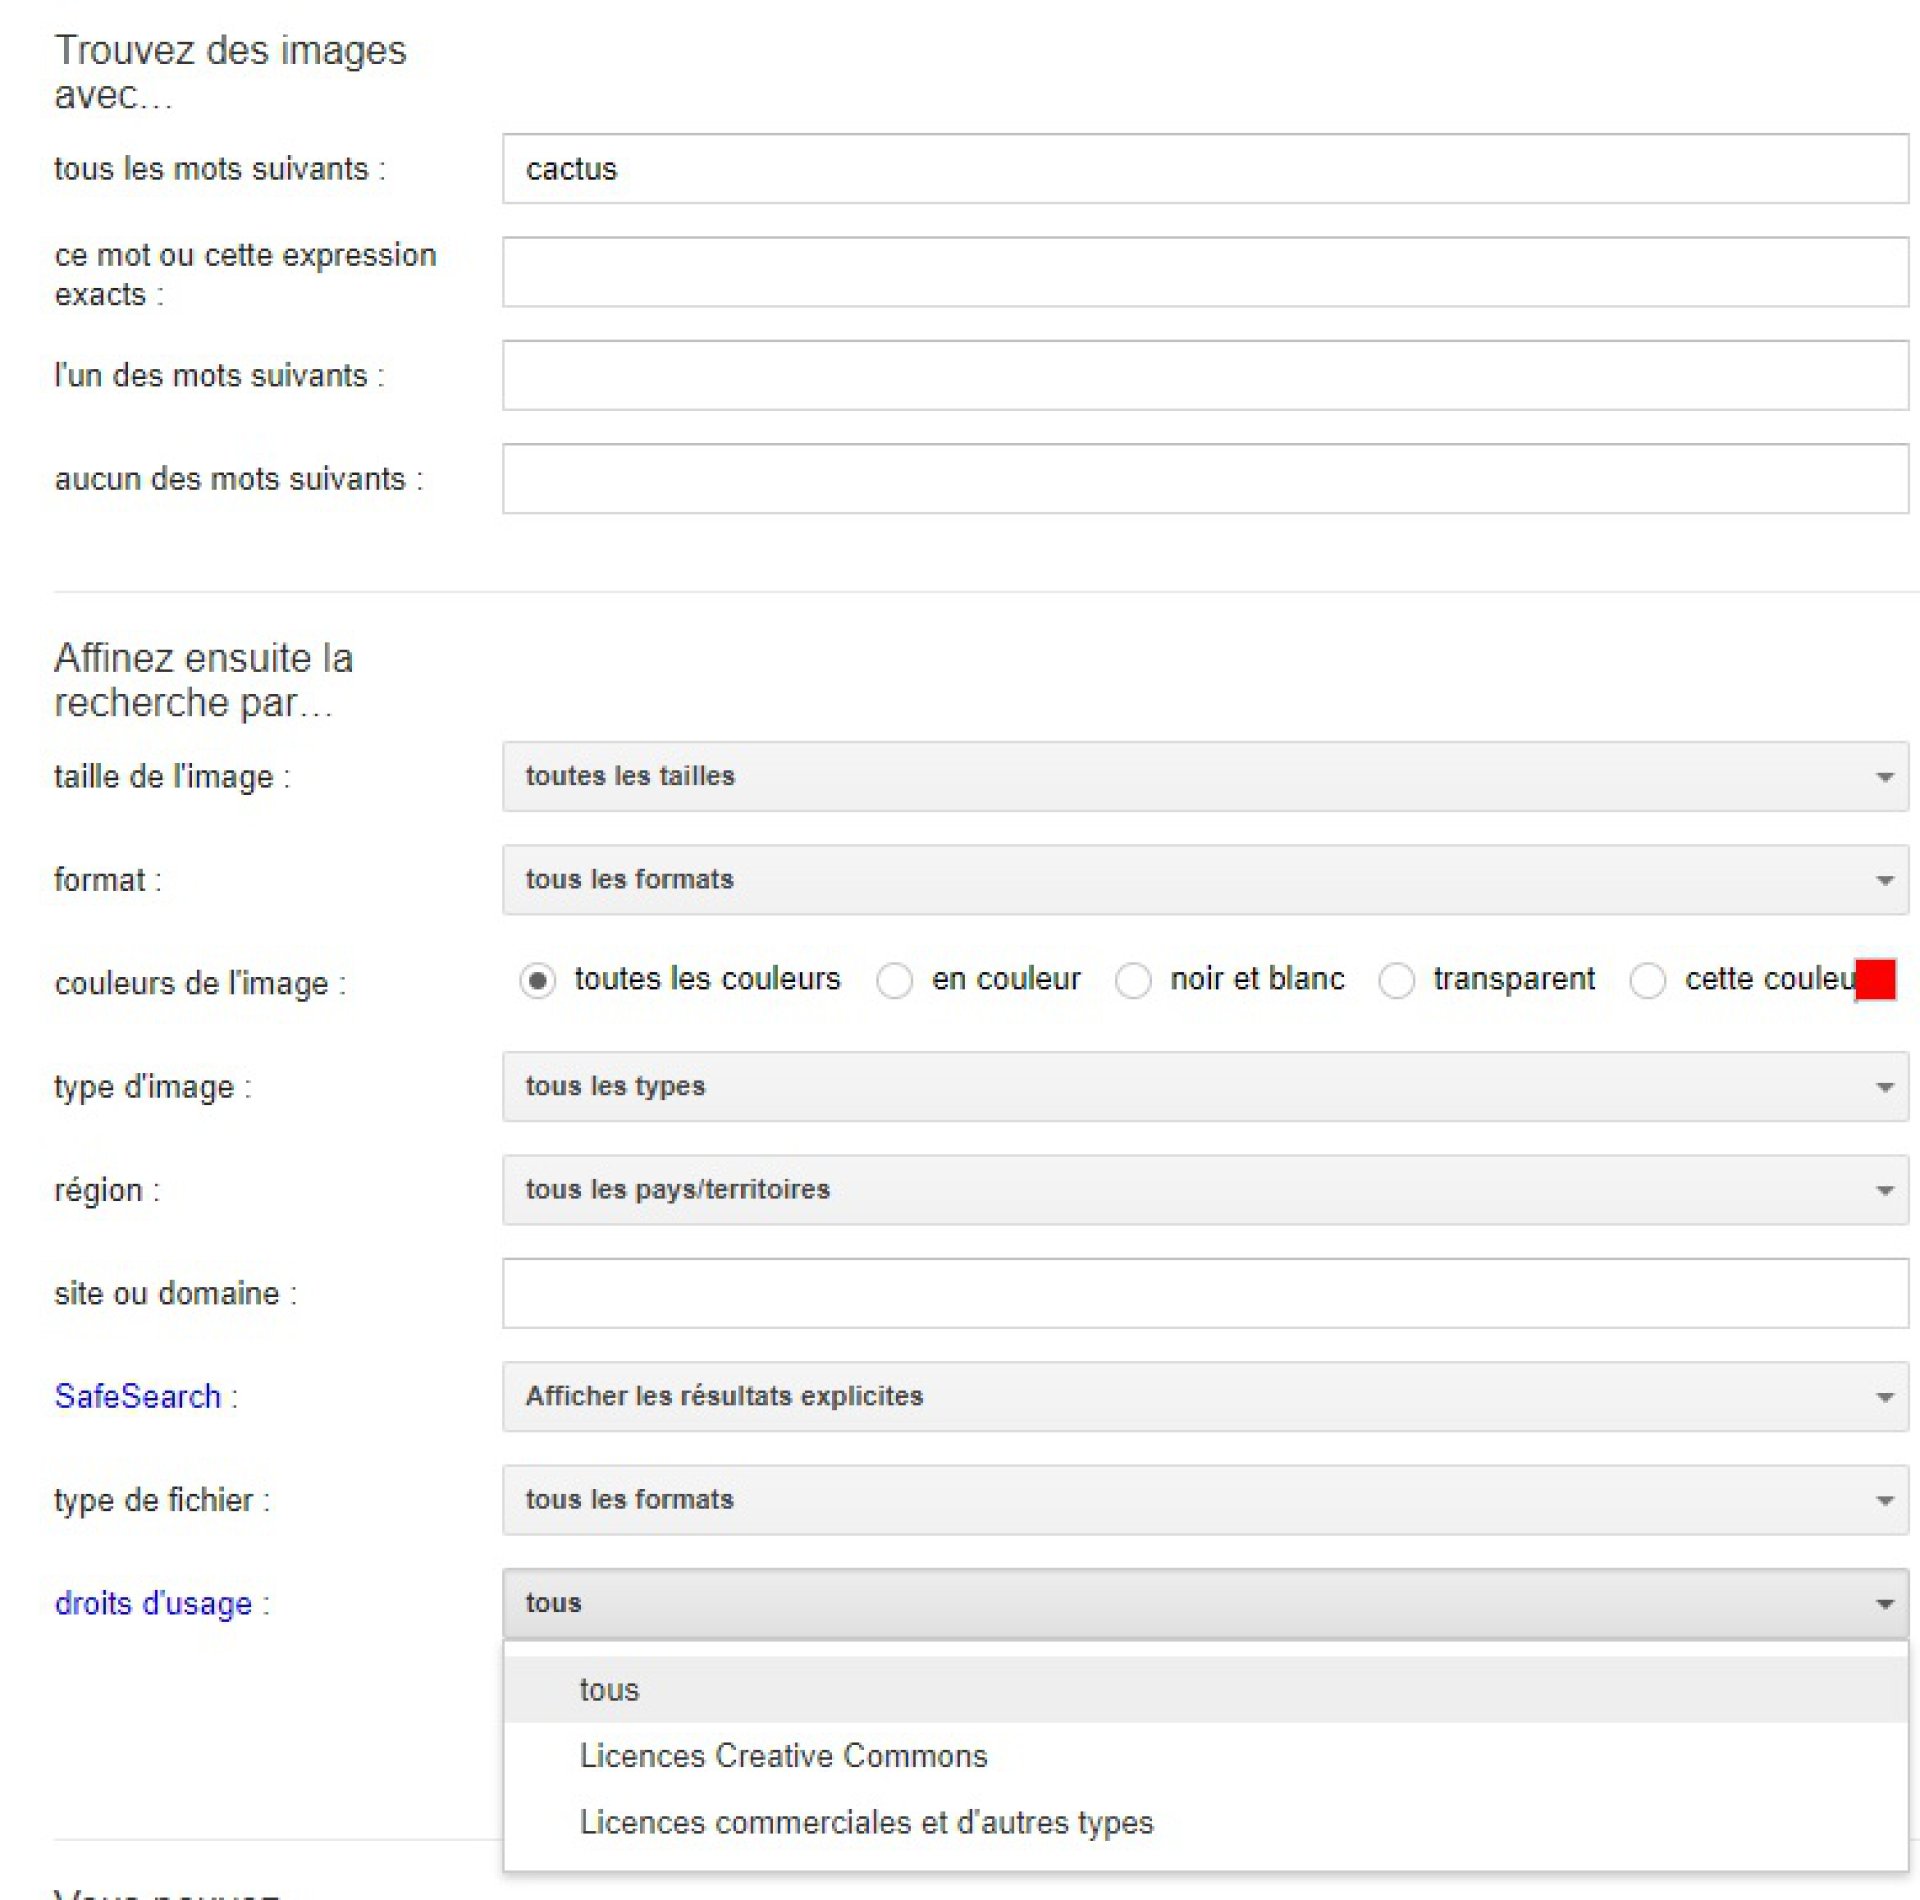Viewport: 1920px width, 1900px height.
Task: Select 'Licences Creative Commons' option
Action: click(x=1205, y=1755)
